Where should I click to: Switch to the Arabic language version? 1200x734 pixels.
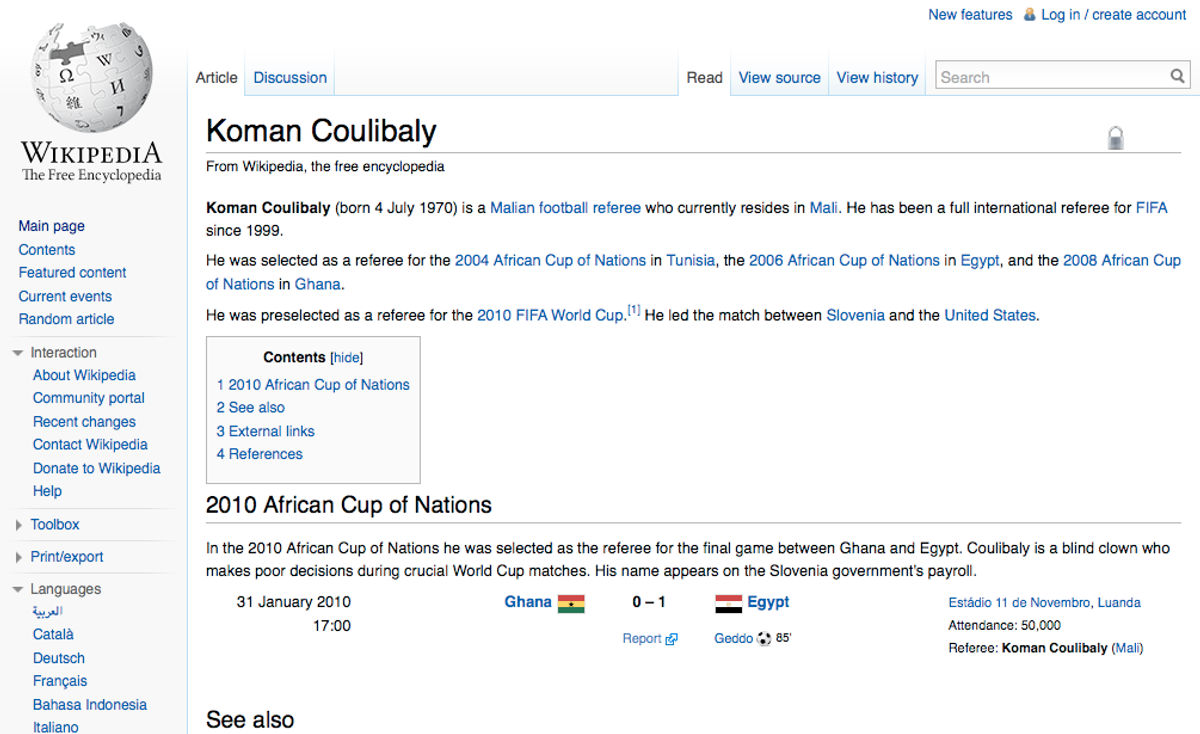47,611
